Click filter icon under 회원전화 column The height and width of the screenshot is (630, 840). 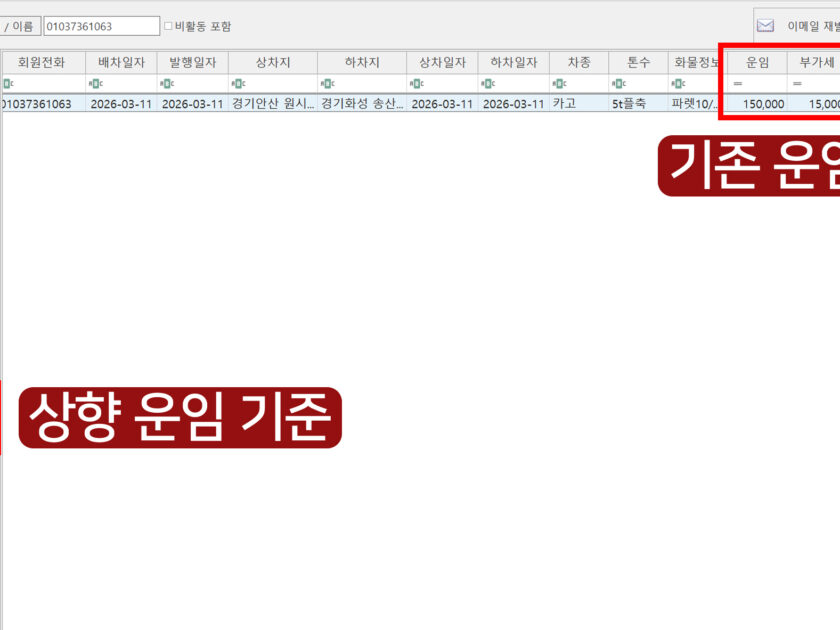8,84
